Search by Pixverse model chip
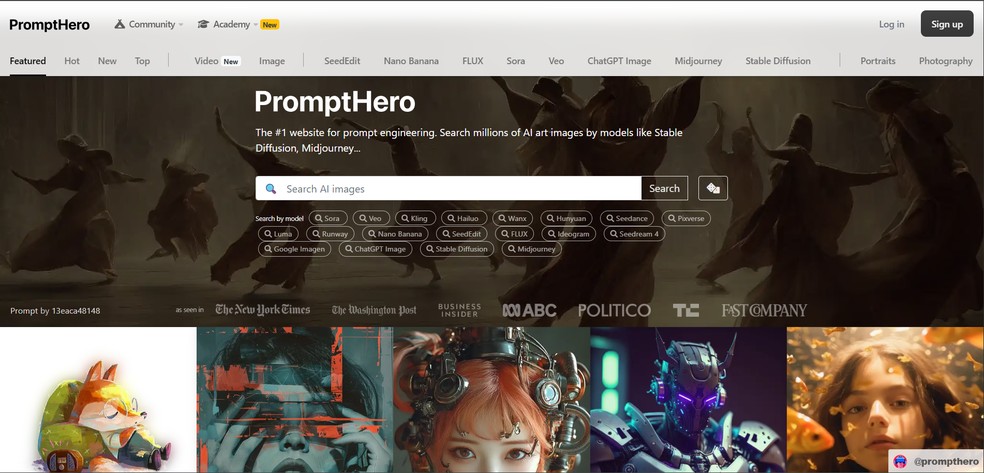This screenshot has width=984, height=473. coord(686,218)
